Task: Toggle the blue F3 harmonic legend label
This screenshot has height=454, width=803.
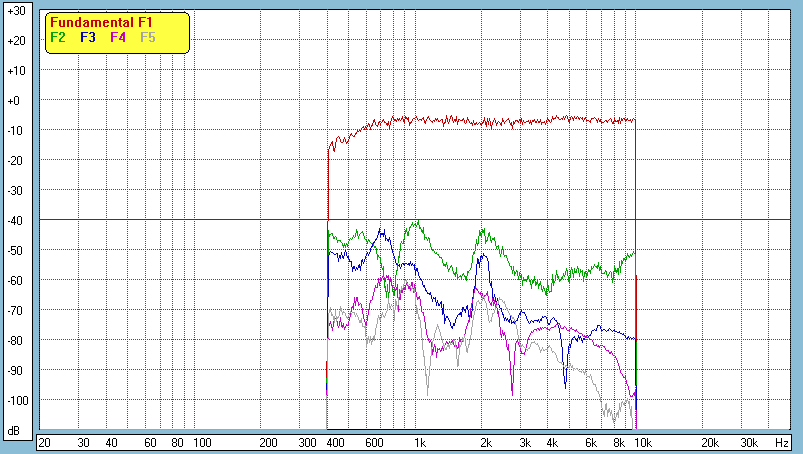Action: 88,37
